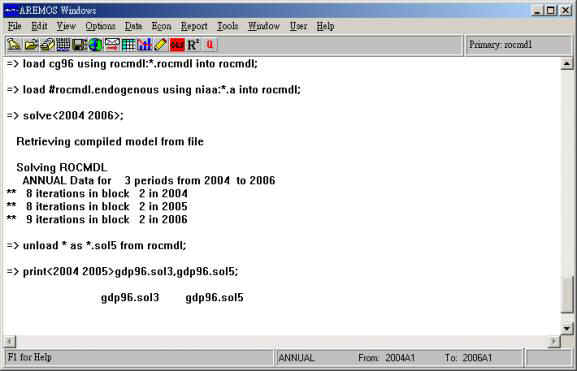Open the Options menu

tap(100, 26)
